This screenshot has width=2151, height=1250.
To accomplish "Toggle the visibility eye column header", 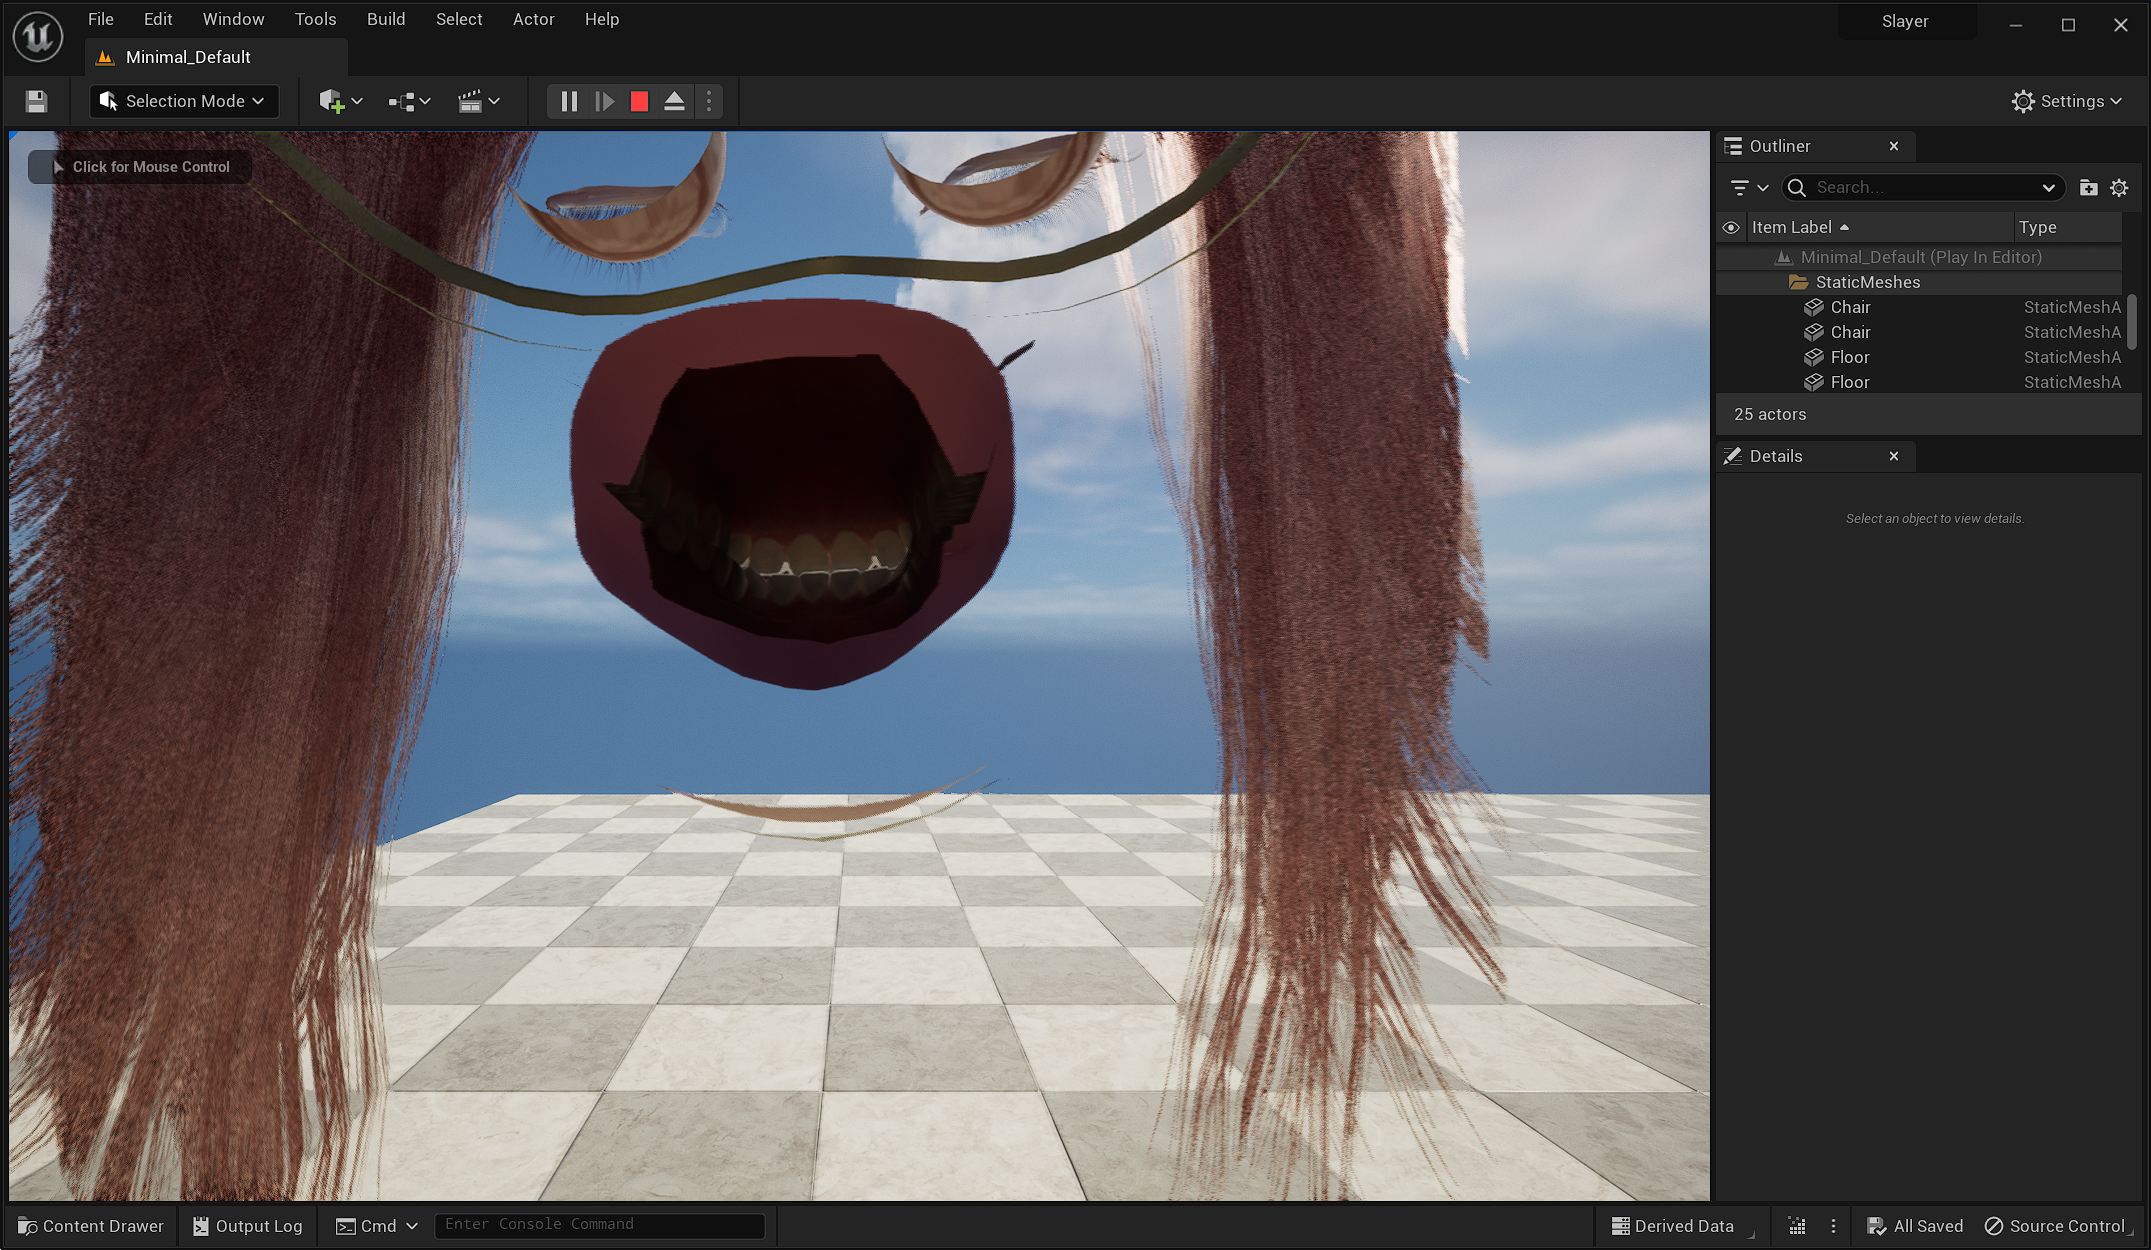I will click(1731, 227).
